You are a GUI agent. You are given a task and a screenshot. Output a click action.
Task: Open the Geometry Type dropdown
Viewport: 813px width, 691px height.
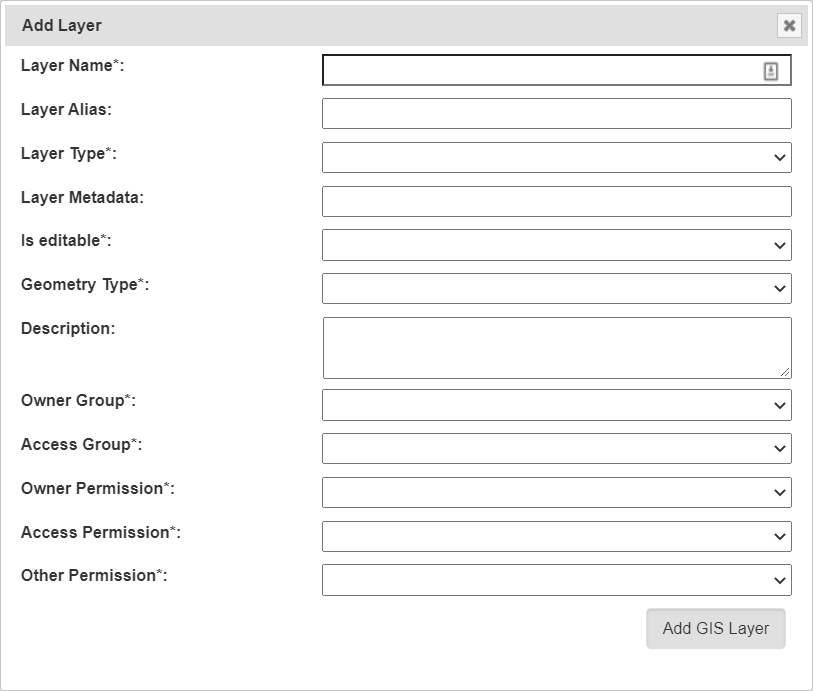[x=556, y=289]
